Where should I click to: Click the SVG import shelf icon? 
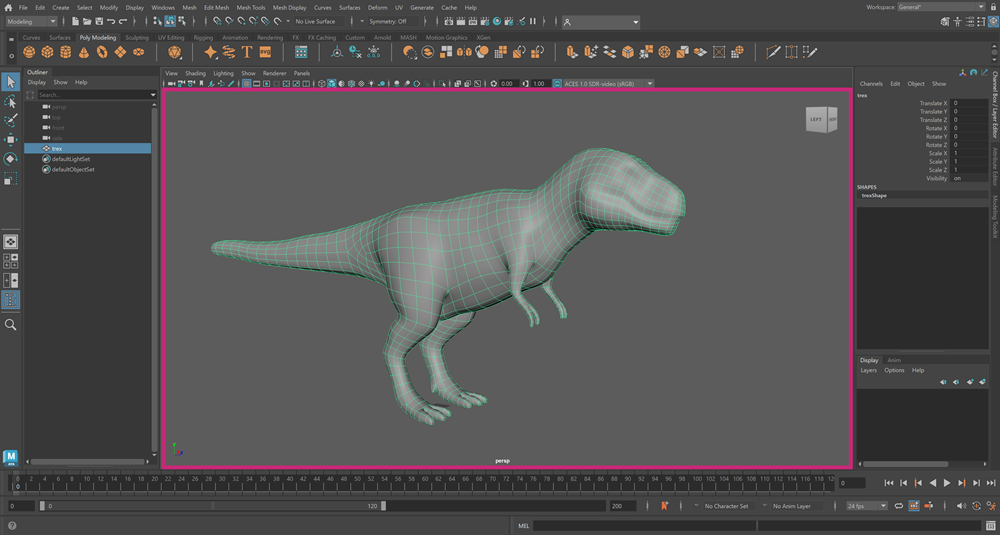pos(265,52)
